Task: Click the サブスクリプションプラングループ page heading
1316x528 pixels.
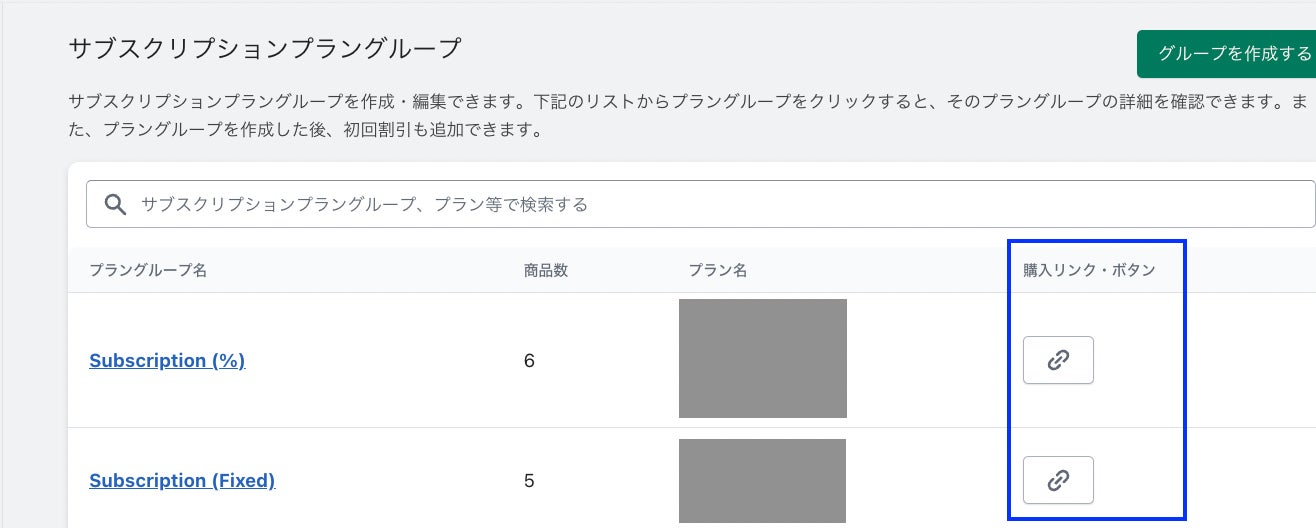Action: click(x=265, y=48)
